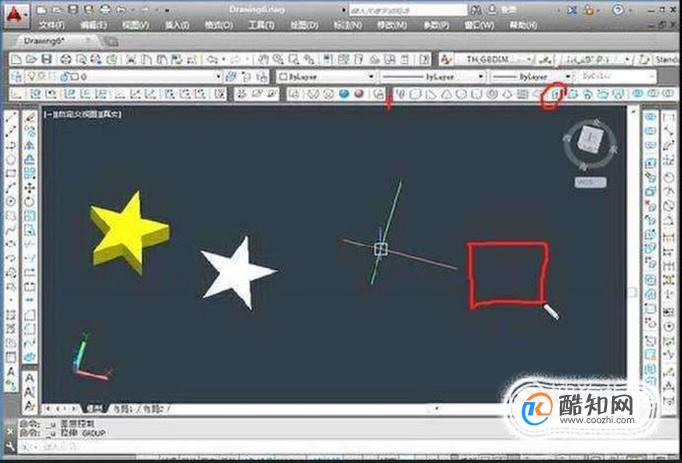Switch to the 布局2 layout tab
Screen dimensions: 682x463
pos(153,409)
